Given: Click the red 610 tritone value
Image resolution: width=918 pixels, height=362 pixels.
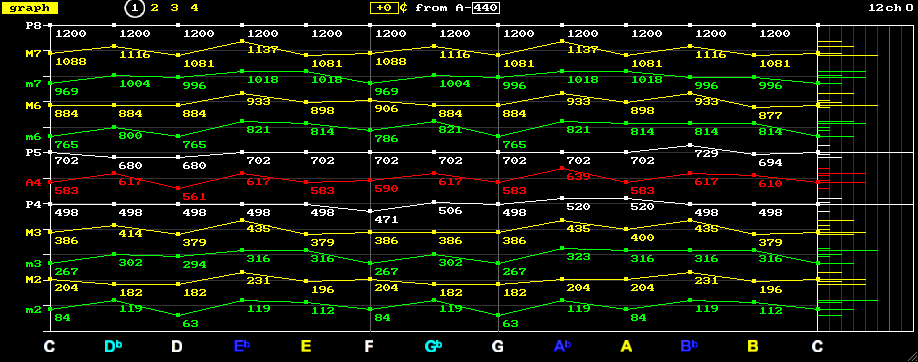Looking at the screenshot, I should tap(770, 183).
